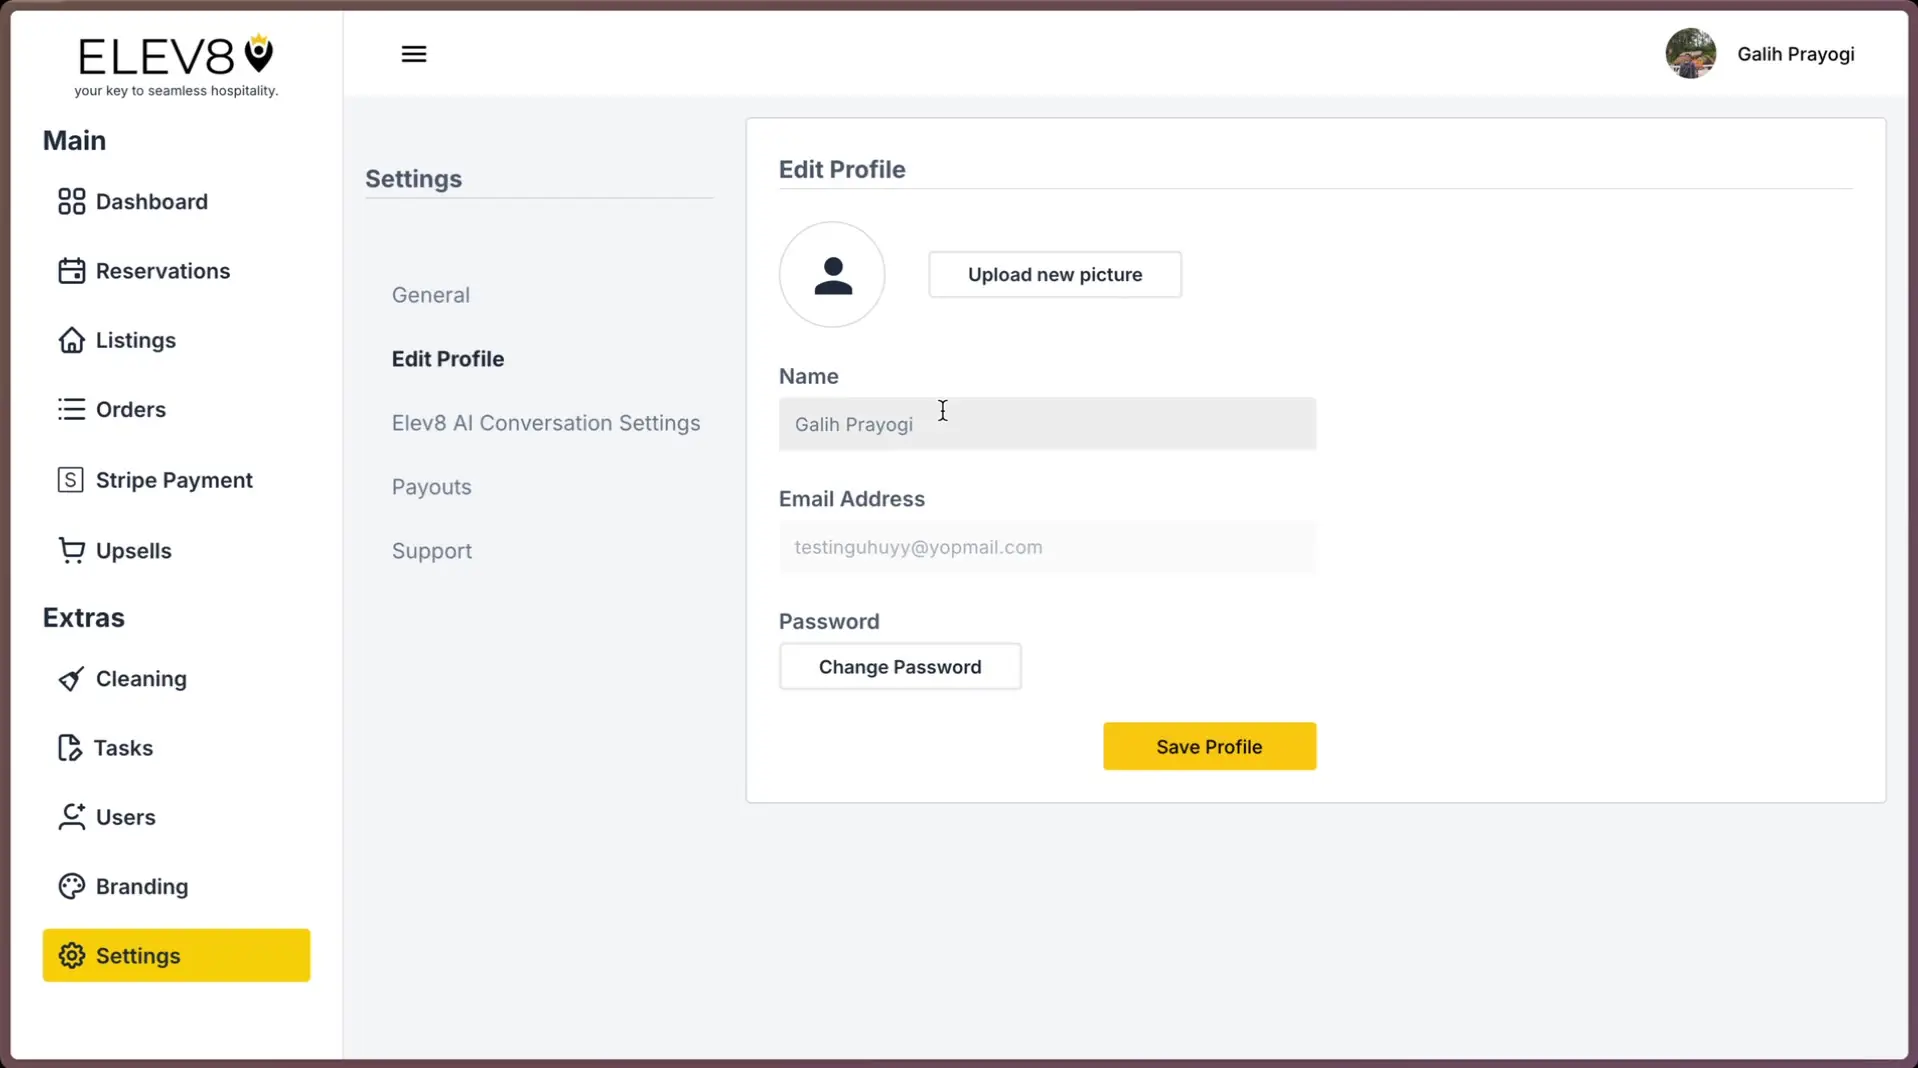Image resolution: width=1918 pixels, height=1068 pixels.
Task: Open Reservations via its calendar icon
Action: (x=69, y=270)
